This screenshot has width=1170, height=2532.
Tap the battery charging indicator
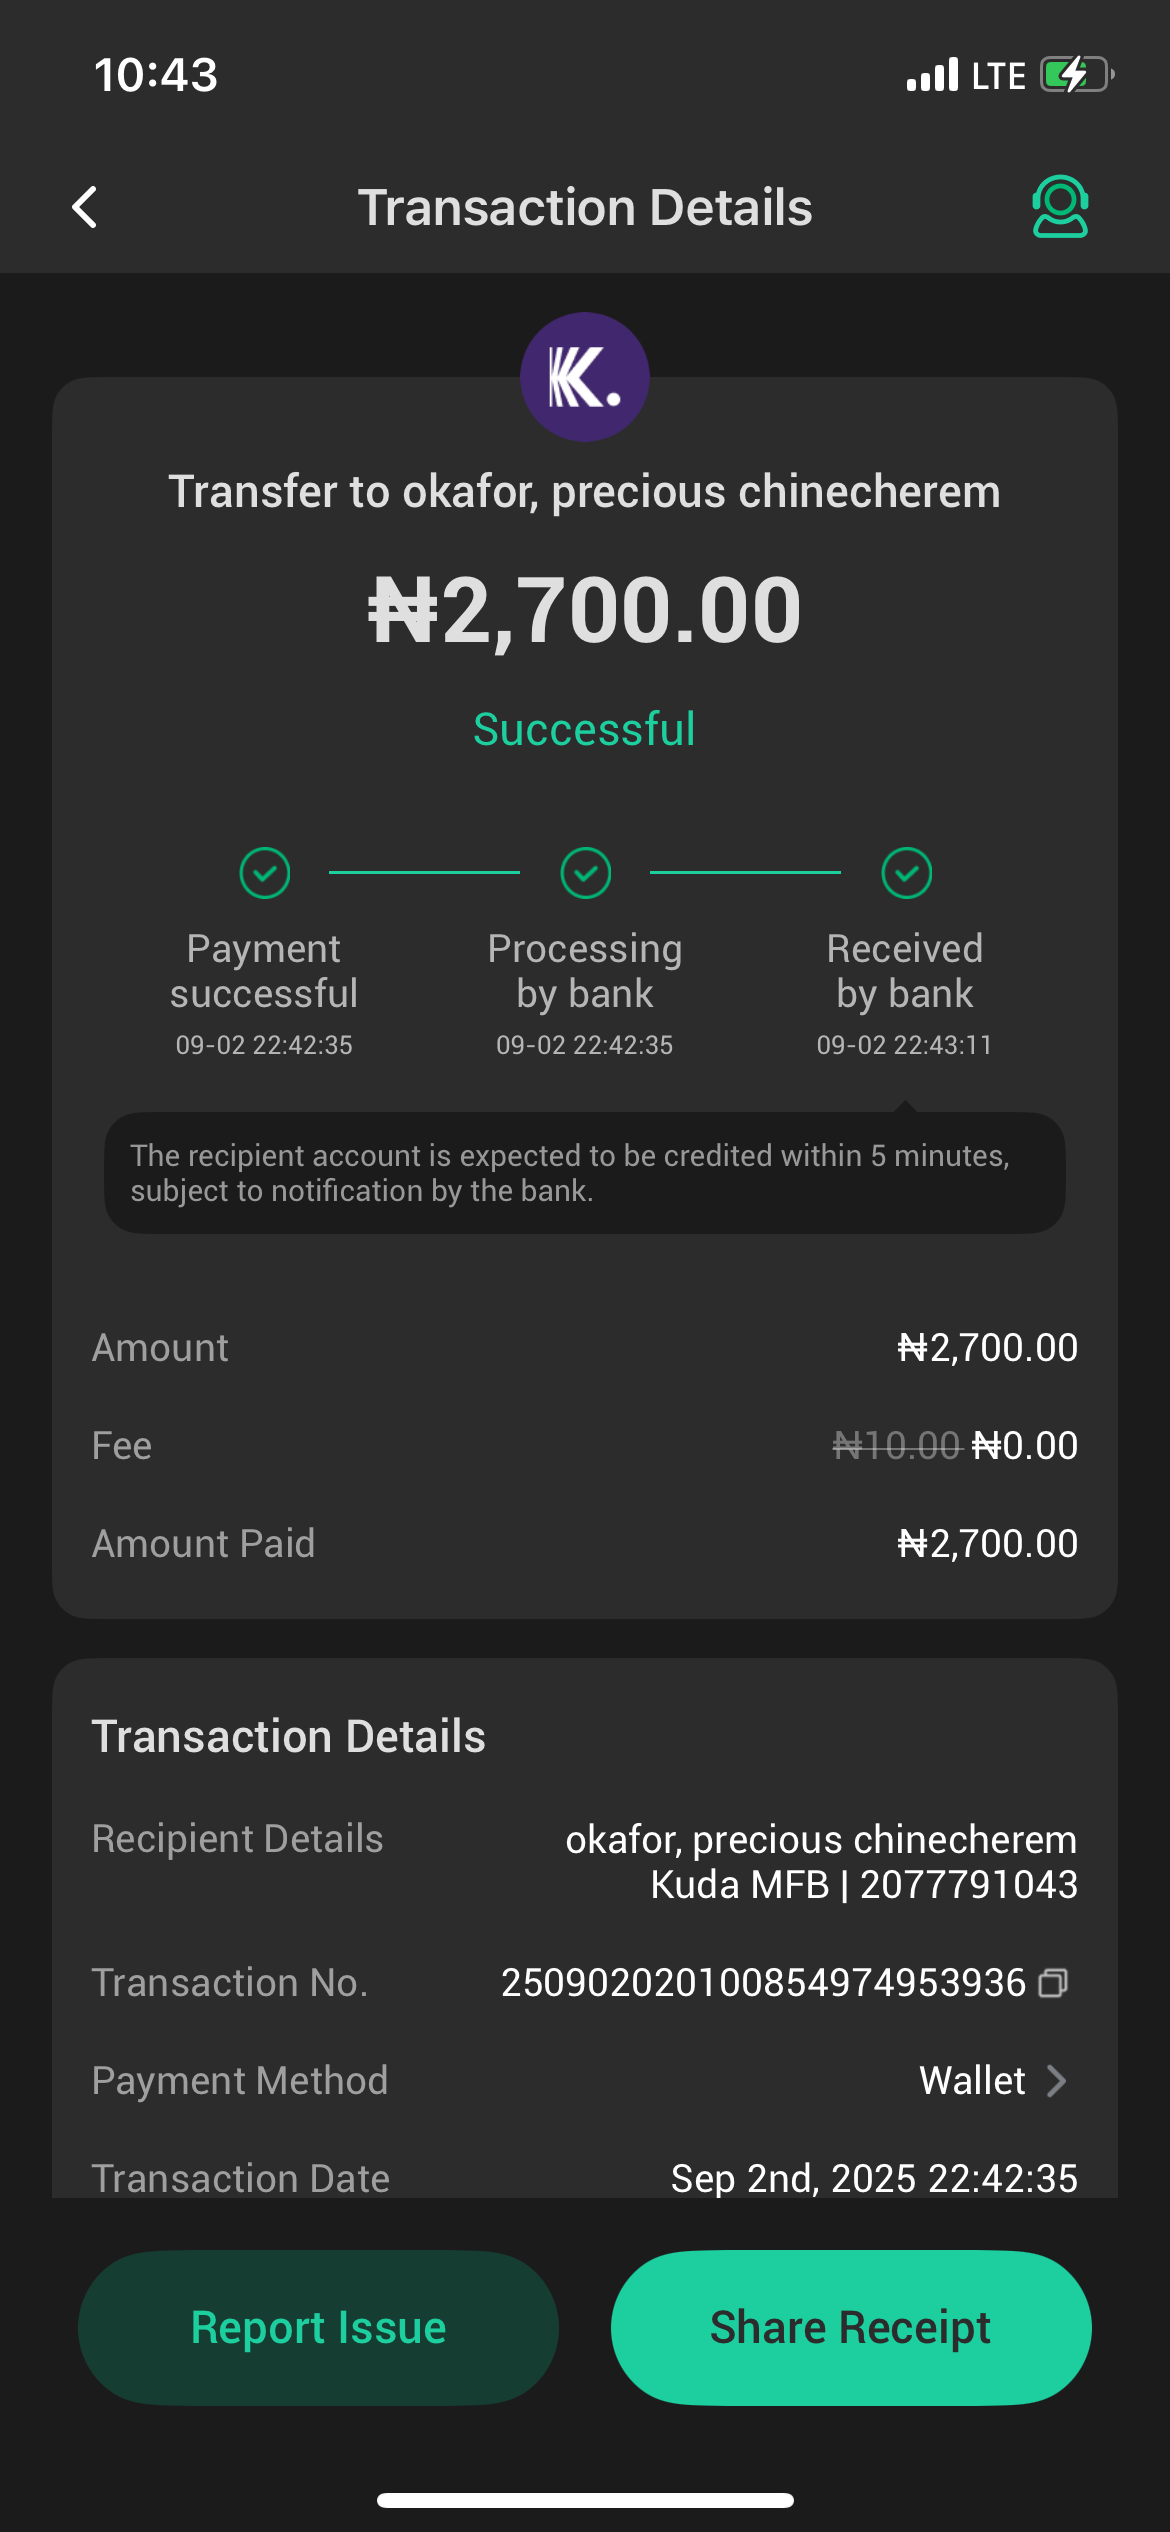click(x=1076, y=75)
